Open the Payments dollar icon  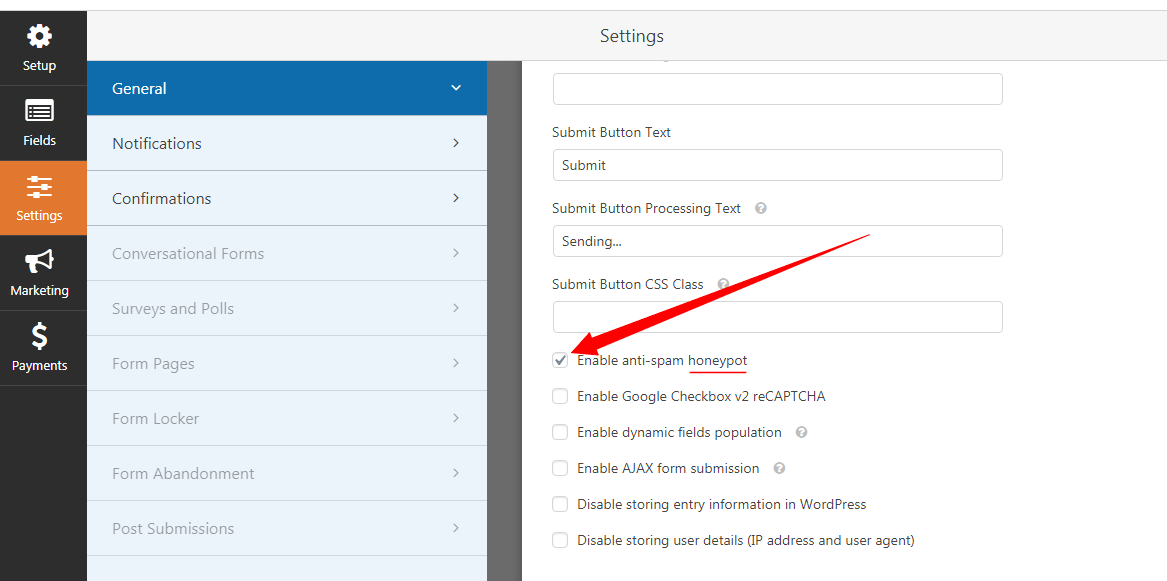click(39, 337)
